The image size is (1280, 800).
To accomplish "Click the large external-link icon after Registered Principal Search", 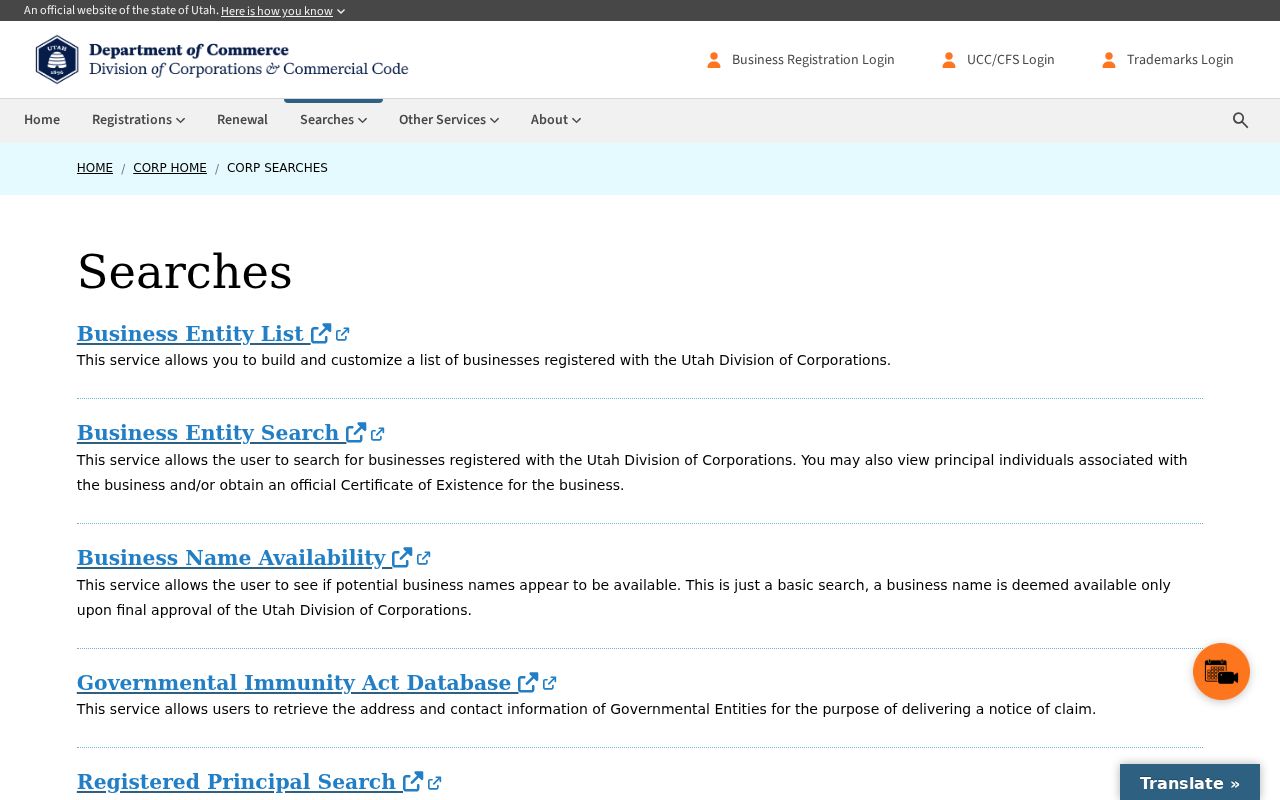I will (x=413, y=782).
